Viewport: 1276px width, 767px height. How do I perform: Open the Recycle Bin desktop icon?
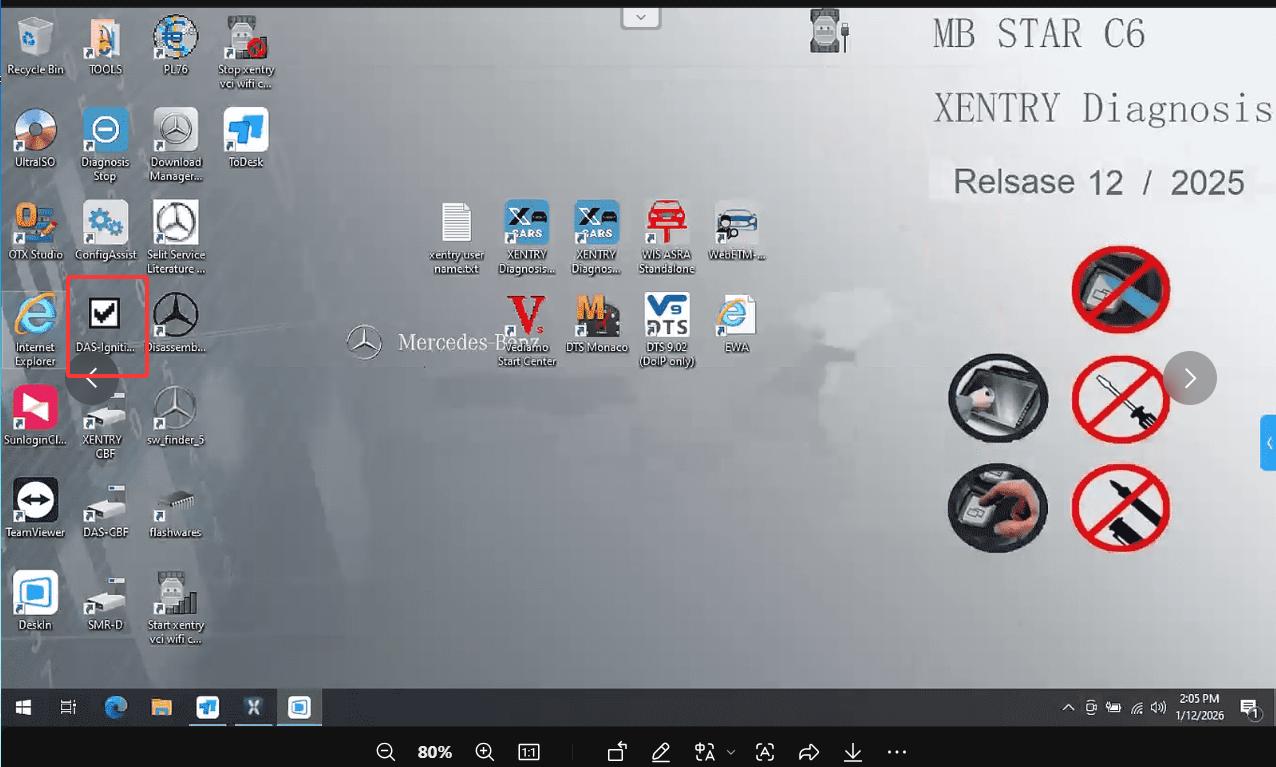(x=35, y=46)
